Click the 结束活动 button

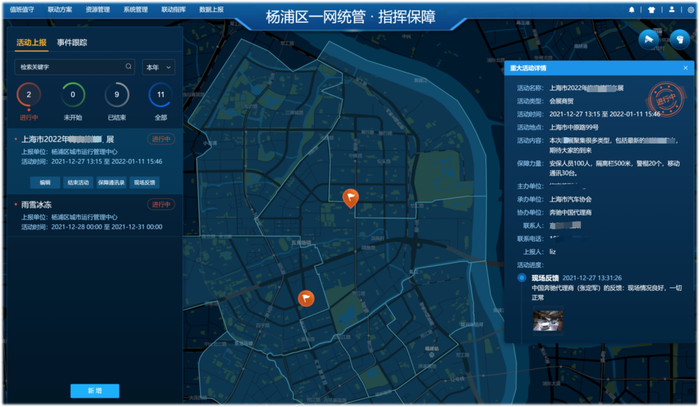(x=78, y=183)
